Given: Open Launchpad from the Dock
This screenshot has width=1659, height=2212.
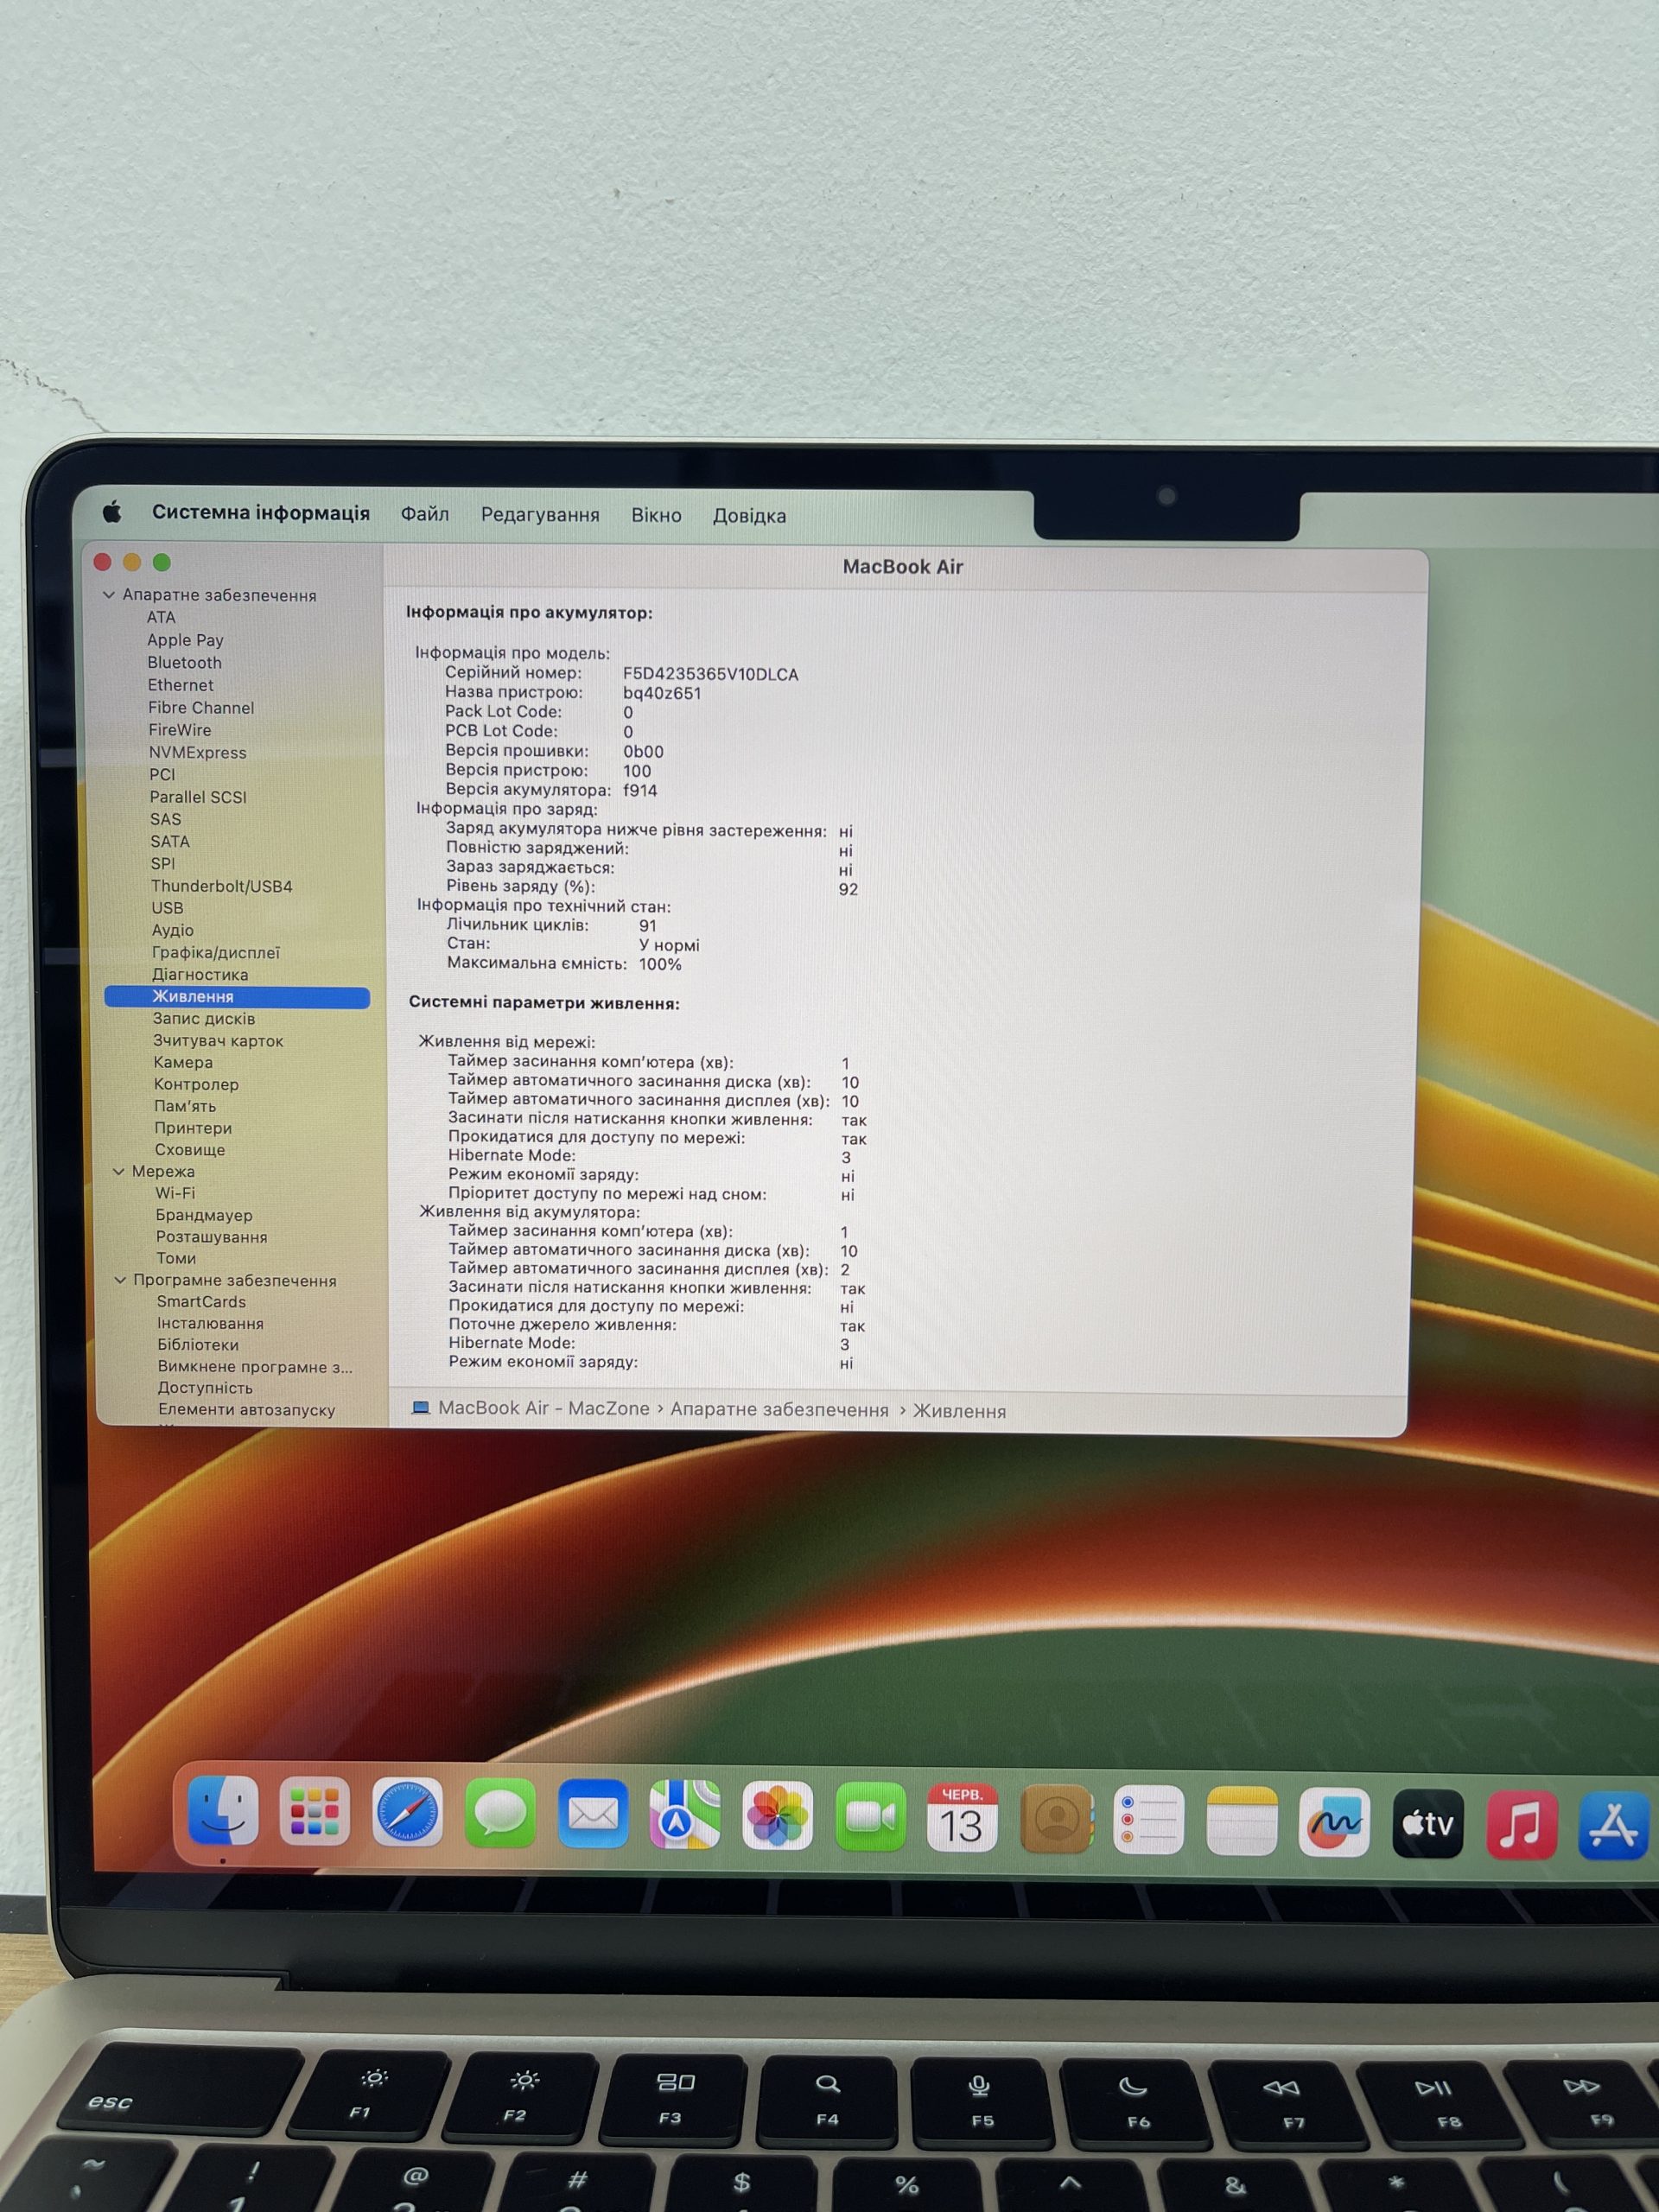Looking at the screenshot, I should click(315, 1811).
